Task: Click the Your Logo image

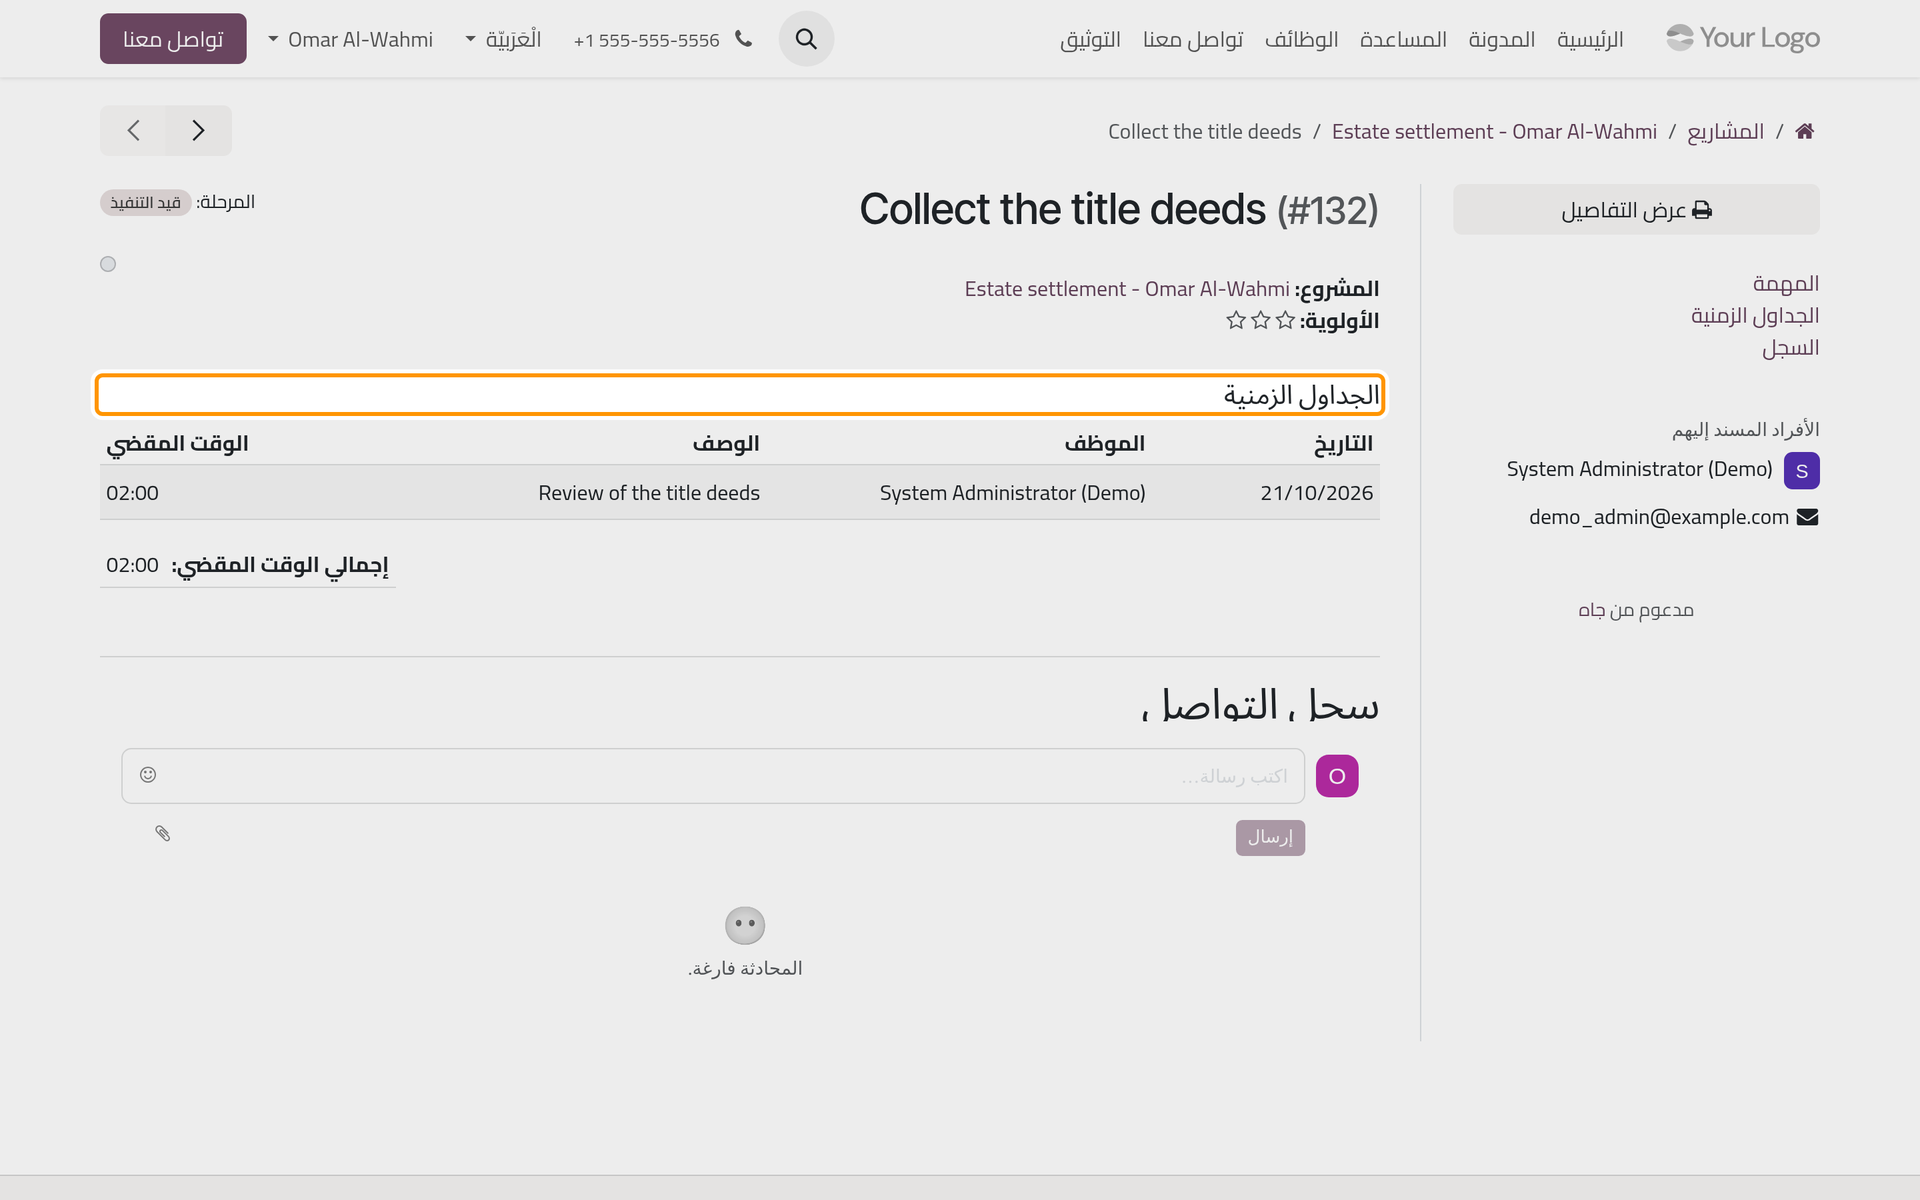Action: click(1743, 38)
